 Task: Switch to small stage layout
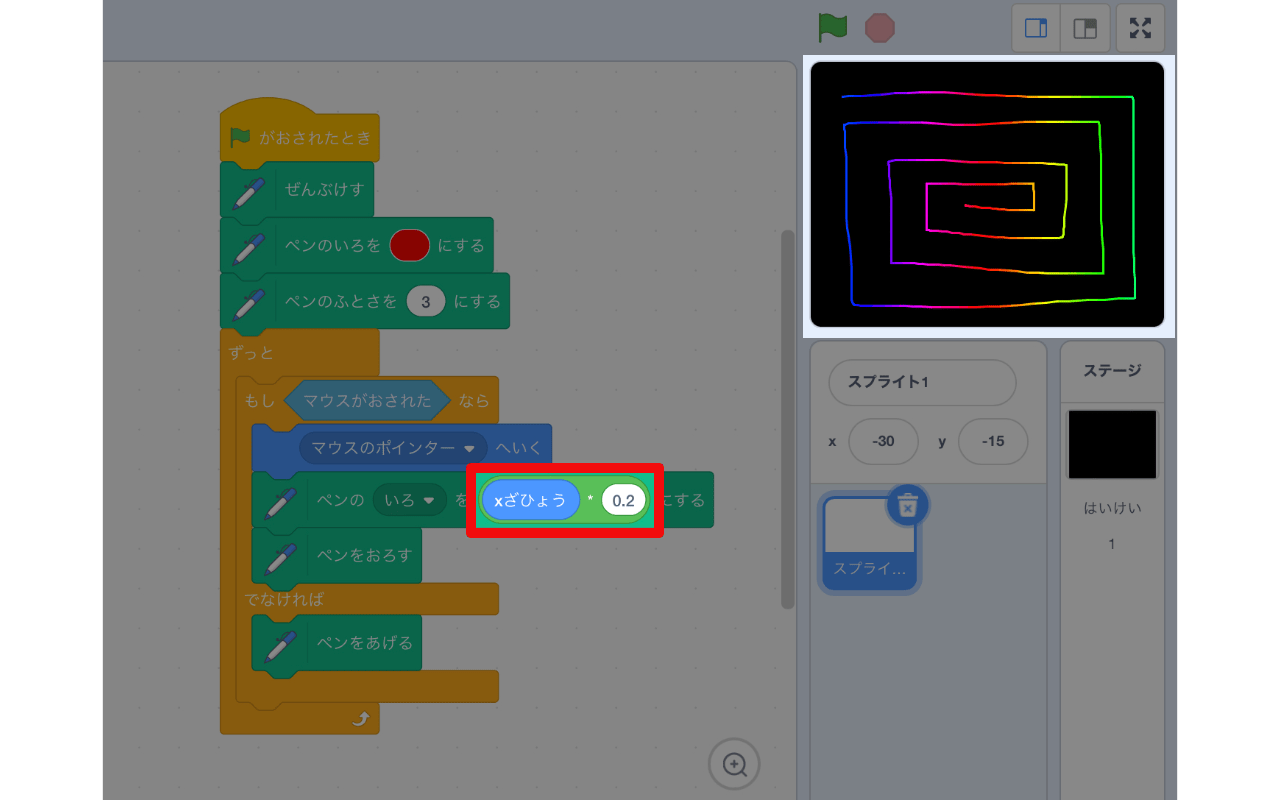[x=1036, y=28]
